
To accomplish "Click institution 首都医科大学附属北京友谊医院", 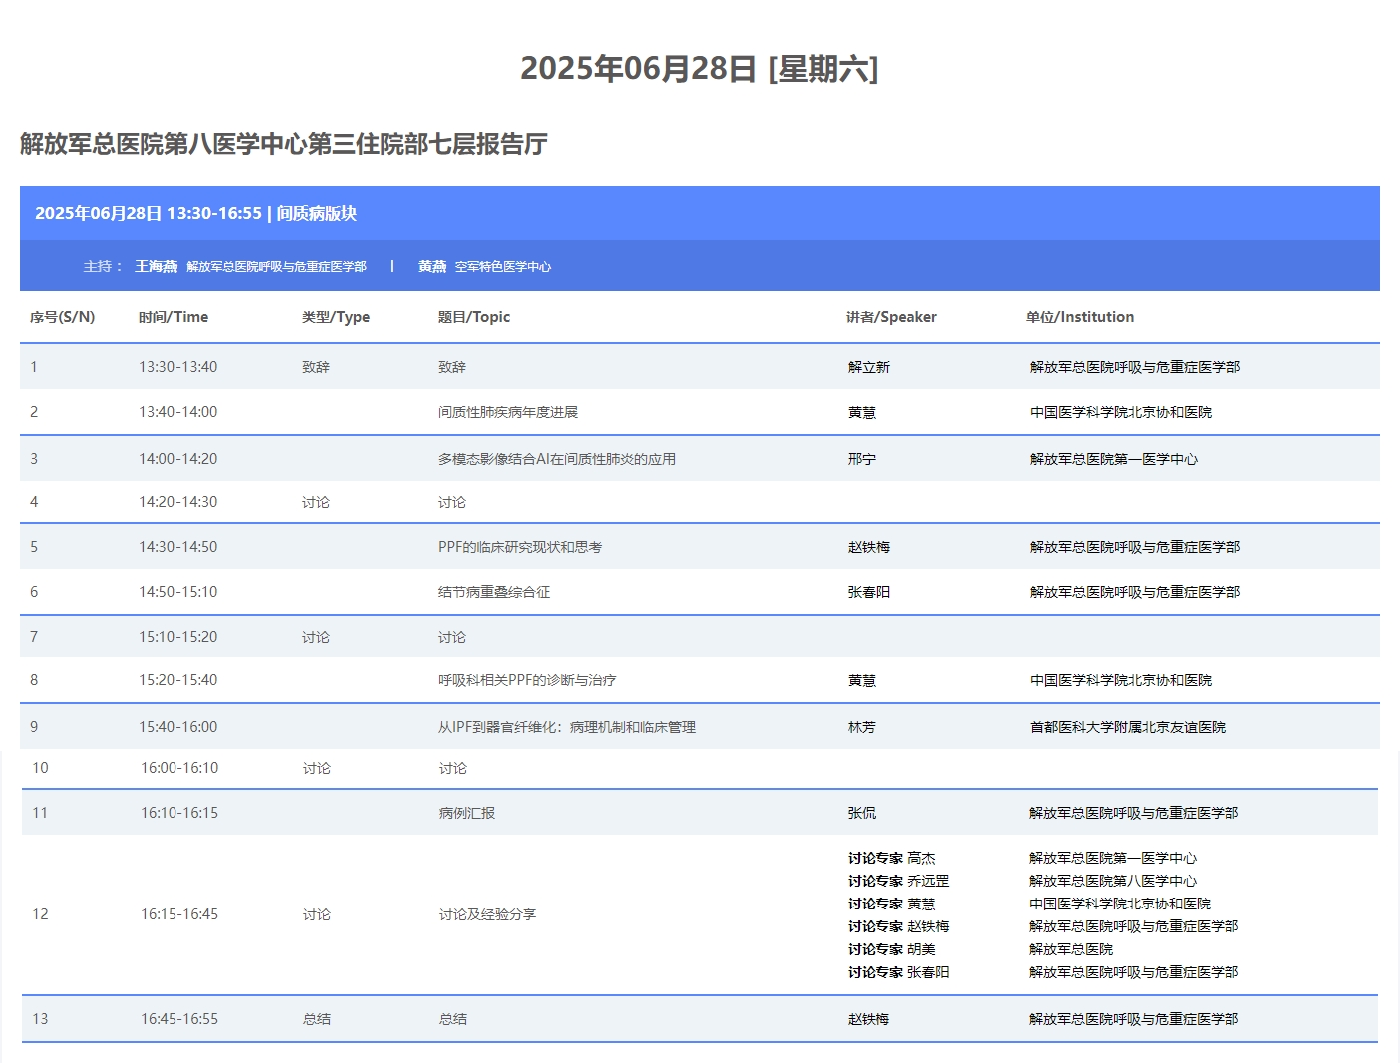I will coord(1128,727).
